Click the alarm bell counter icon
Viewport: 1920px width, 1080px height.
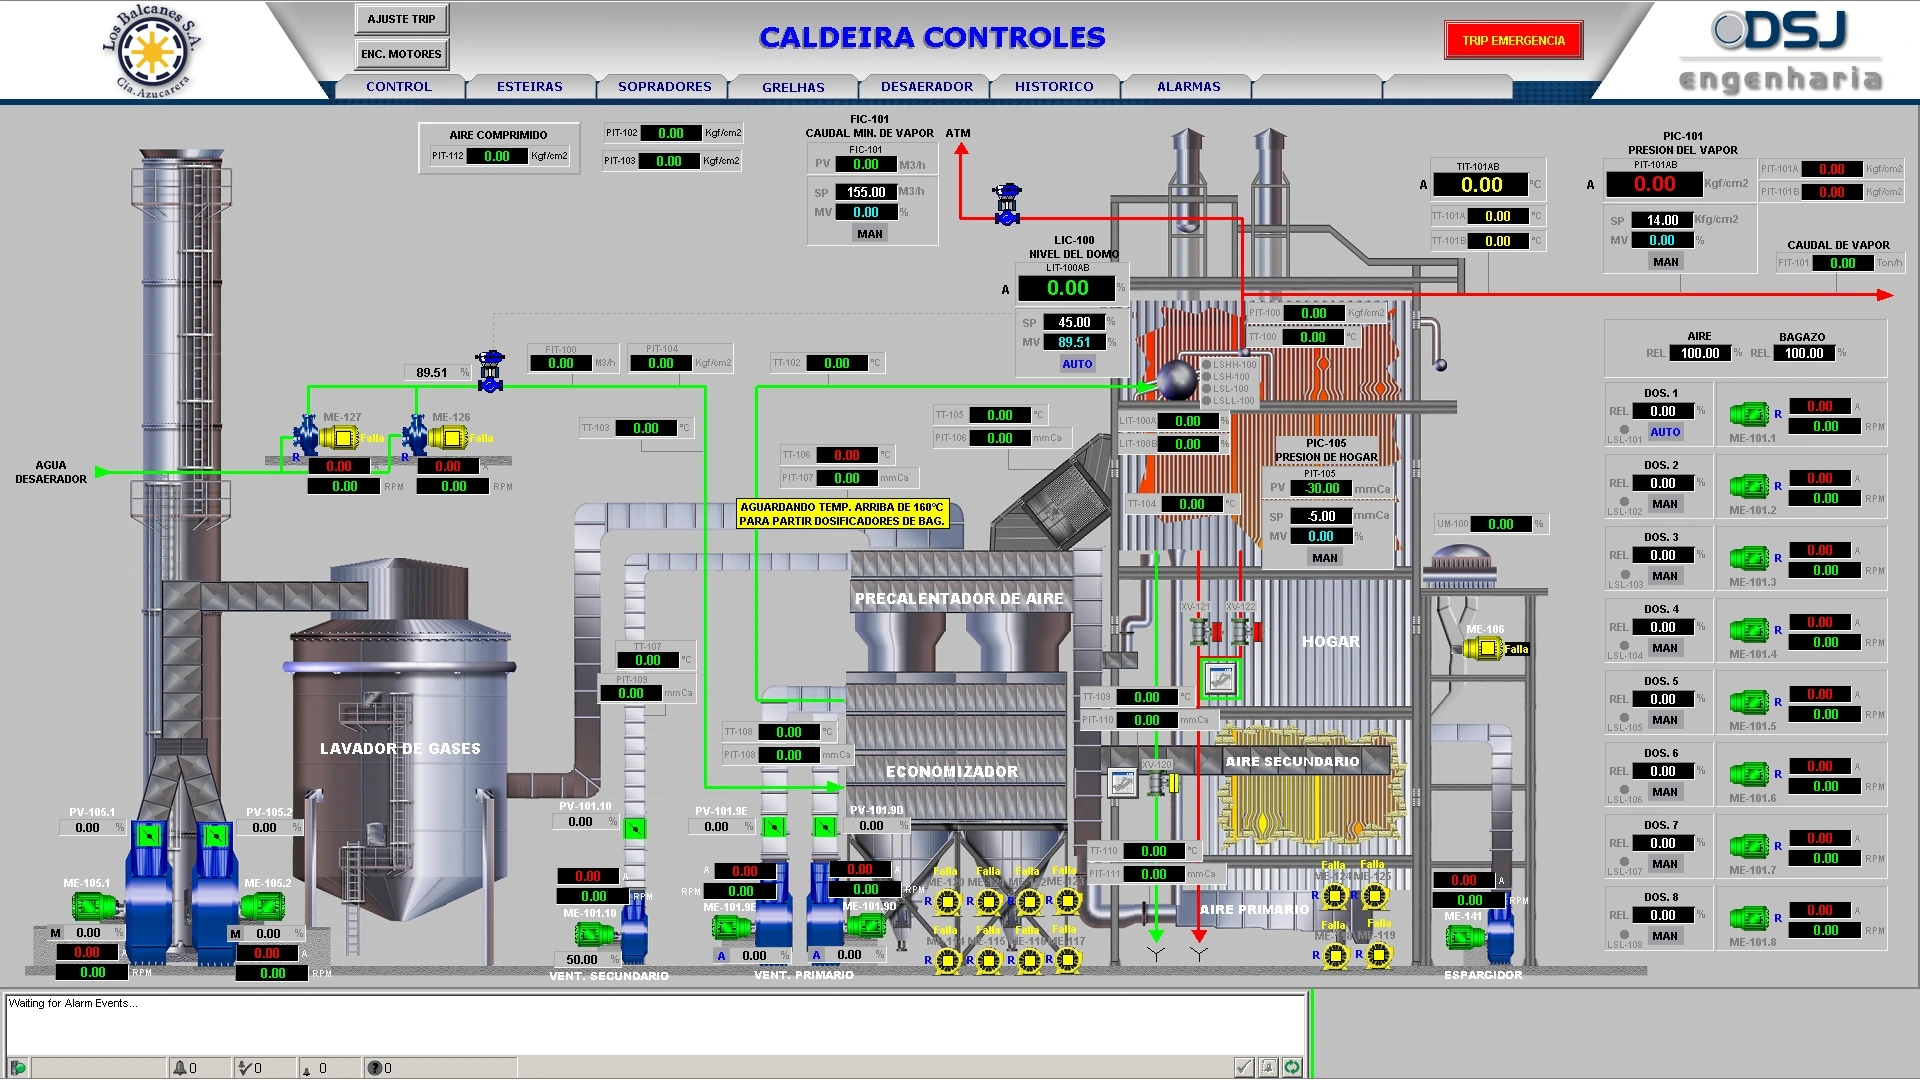tap(180, 1068)
